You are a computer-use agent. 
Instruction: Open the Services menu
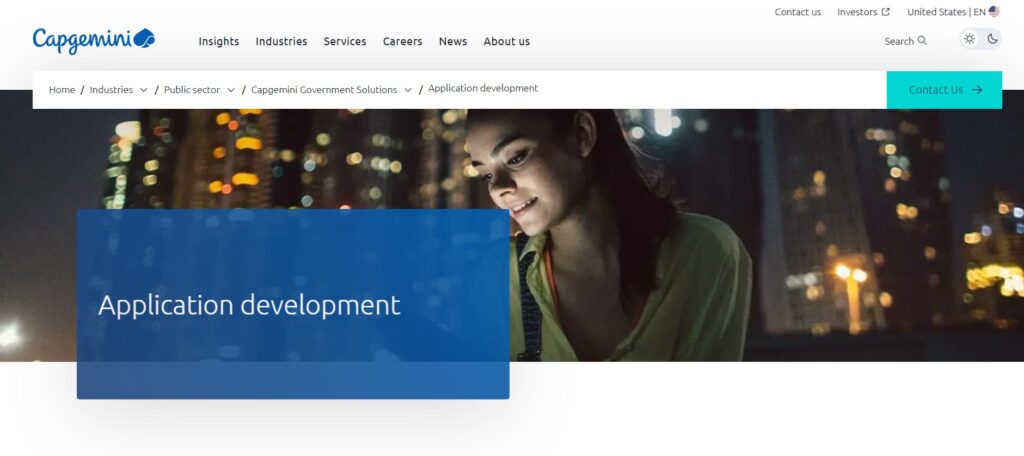pos(344,41)
